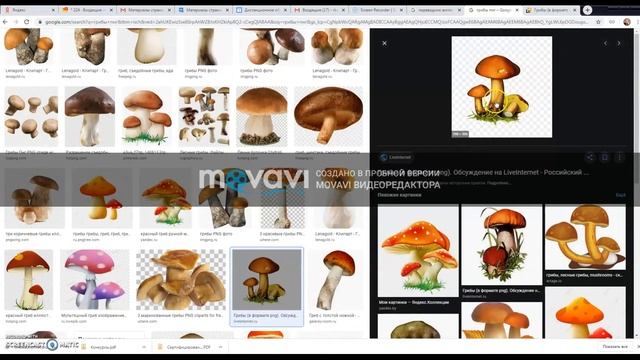Image resolution: width=640 pixels, height=360 pixels.
Task: Show the next image in preview
Action: tap(619, 43)
